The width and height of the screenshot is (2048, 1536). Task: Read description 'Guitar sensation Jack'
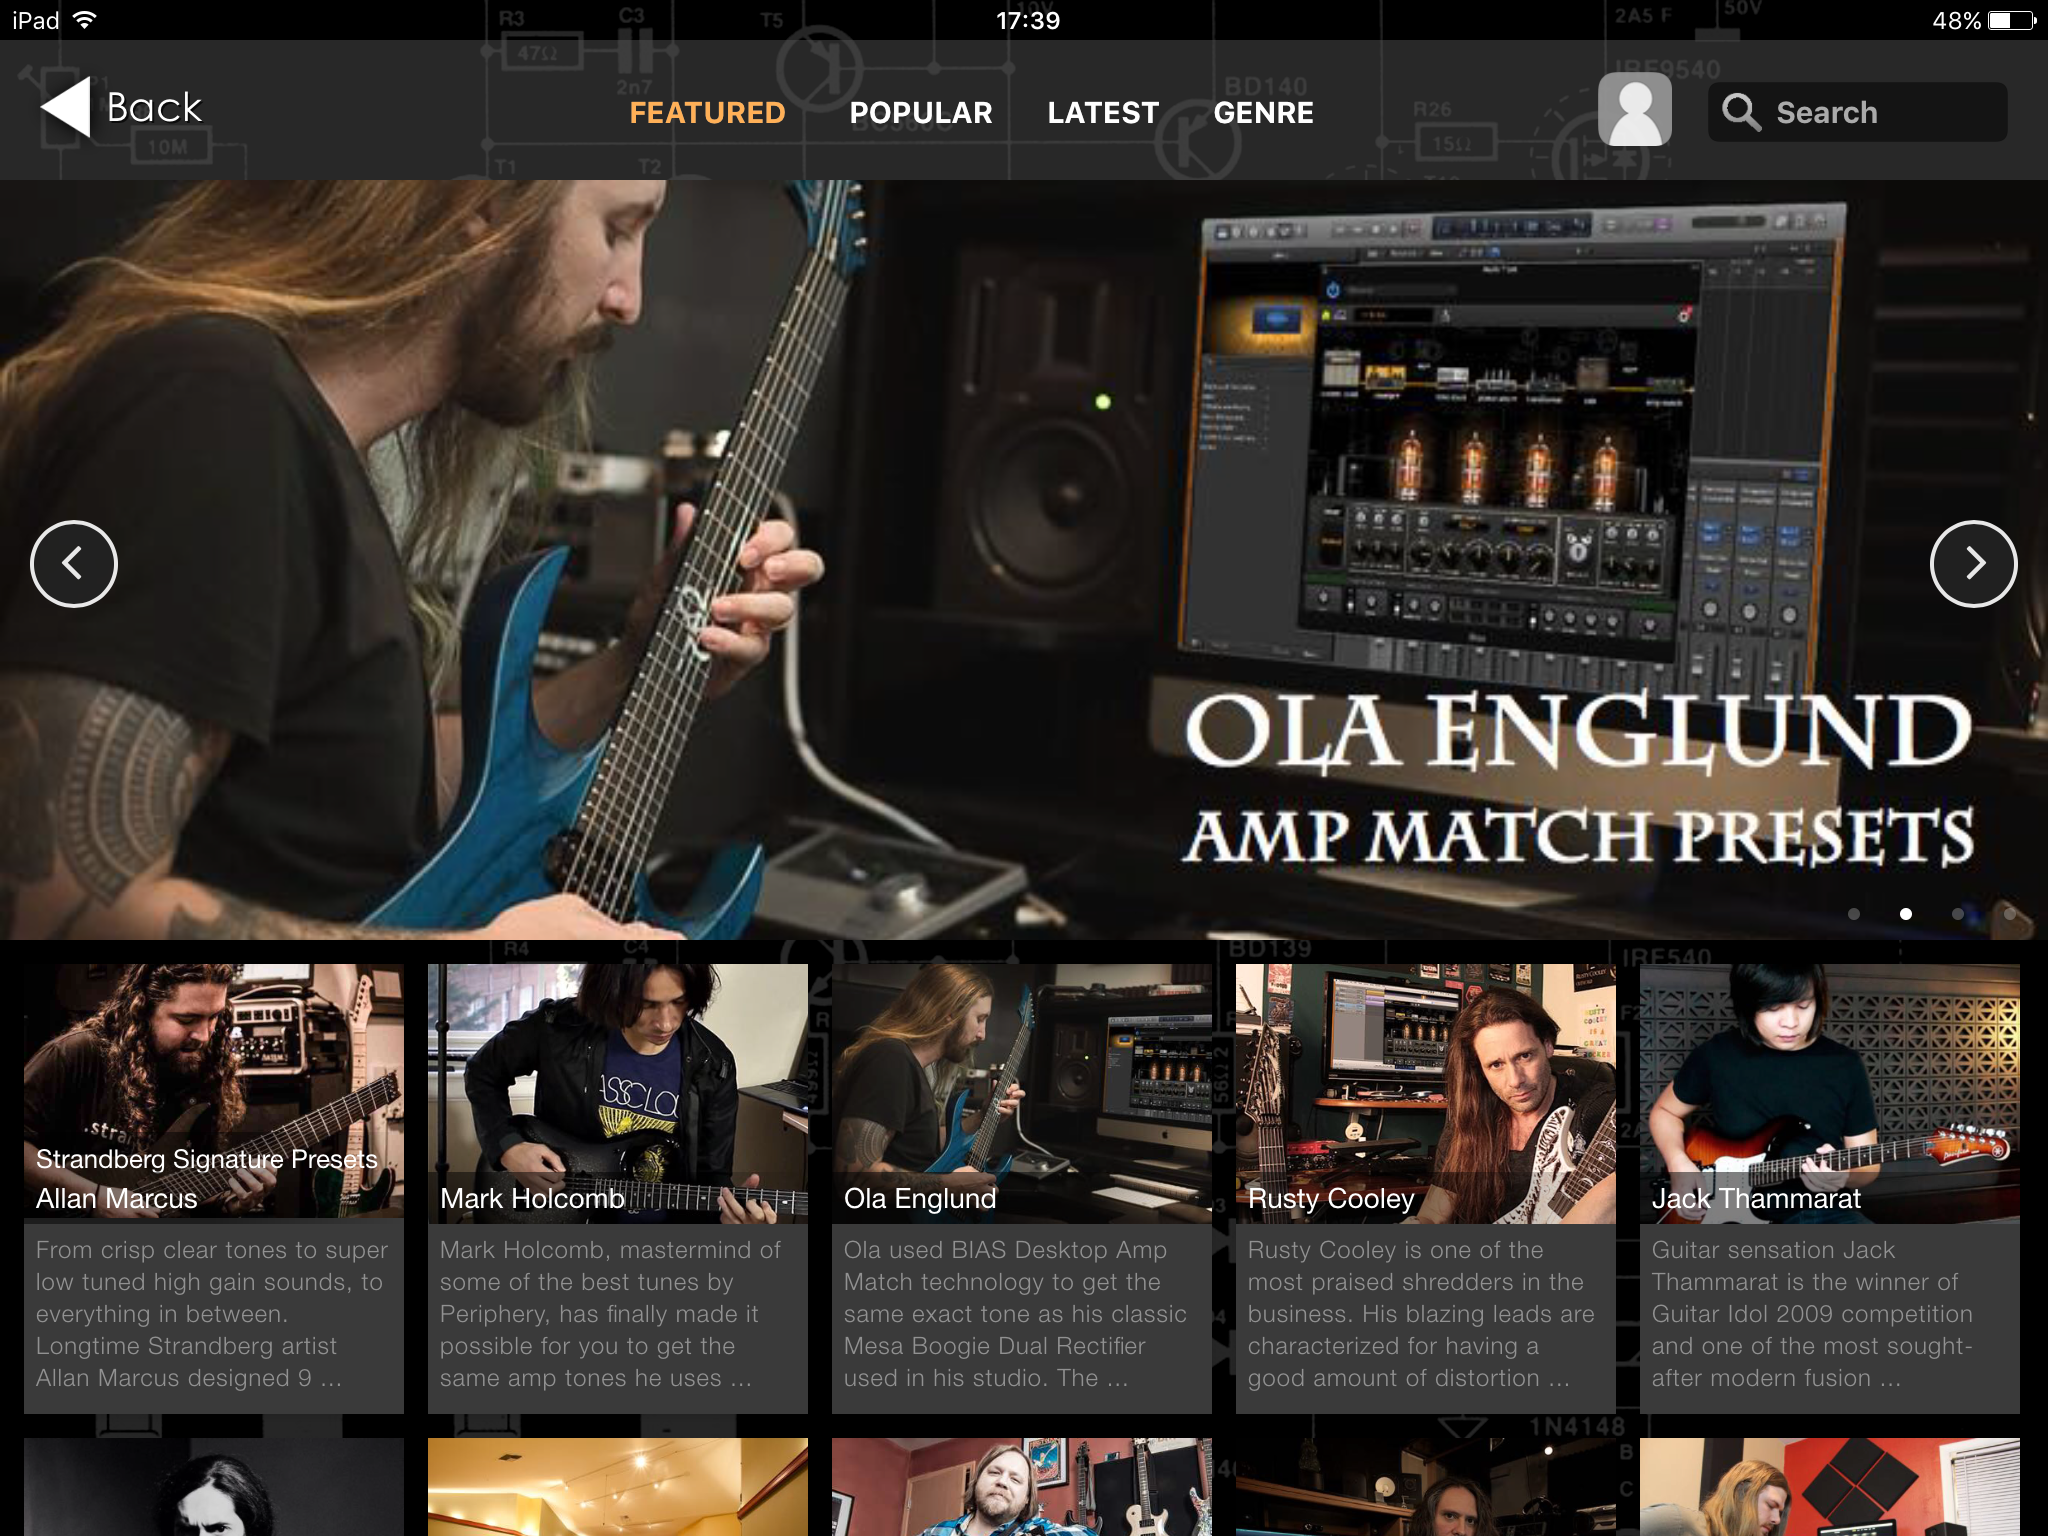coord(1773,1250)
